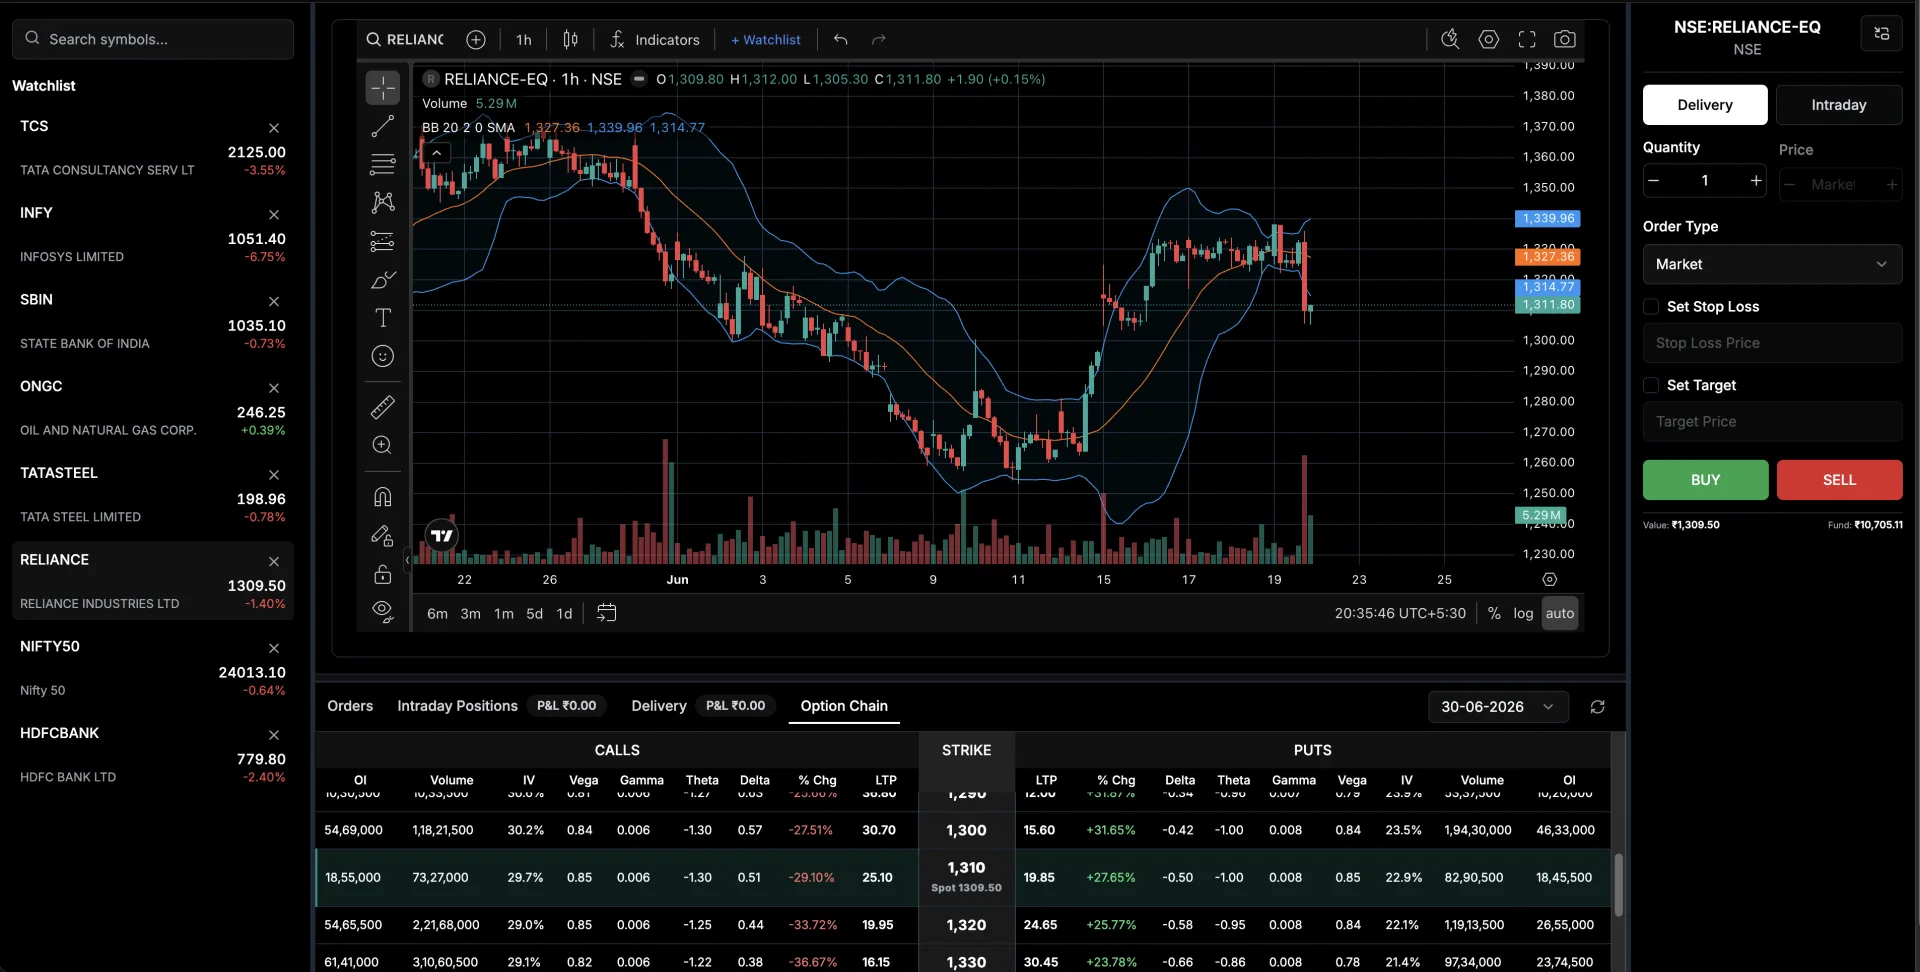Set the chart range to 6m

pos(437,613)
